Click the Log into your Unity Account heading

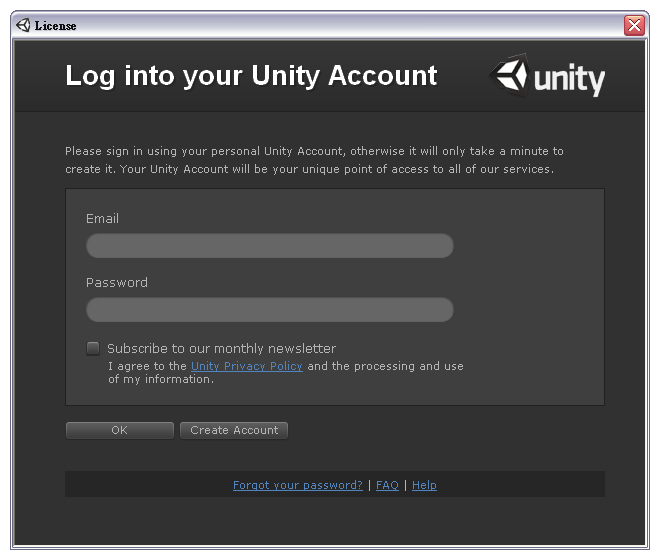[x=251, y=76]
